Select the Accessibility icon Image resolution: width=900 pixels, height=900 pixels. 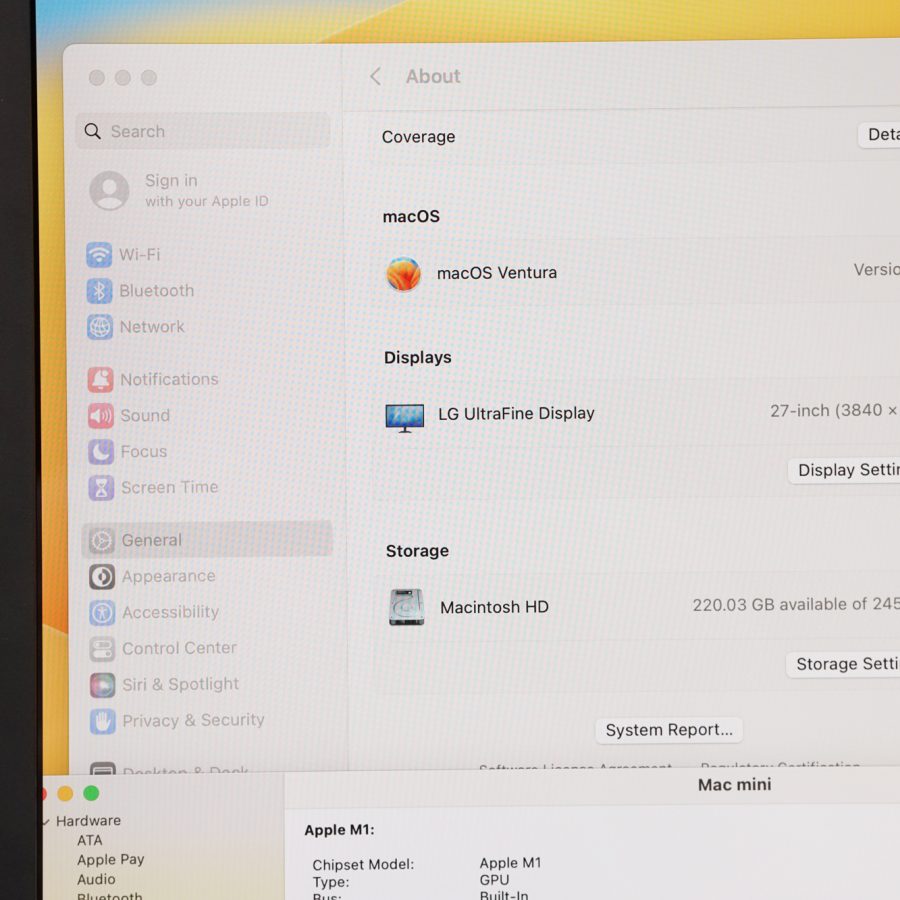[x=102, y=613]
